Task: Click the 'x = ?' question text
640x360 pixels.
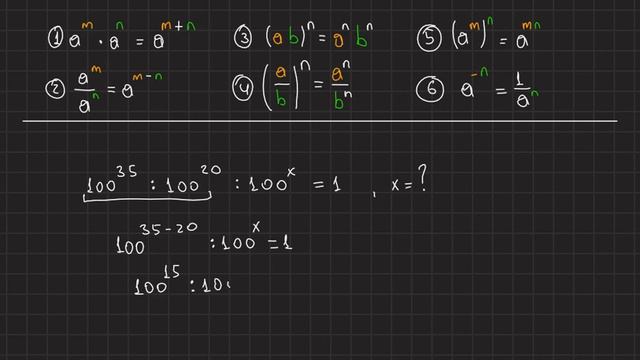Action: (x=409, y=179)
